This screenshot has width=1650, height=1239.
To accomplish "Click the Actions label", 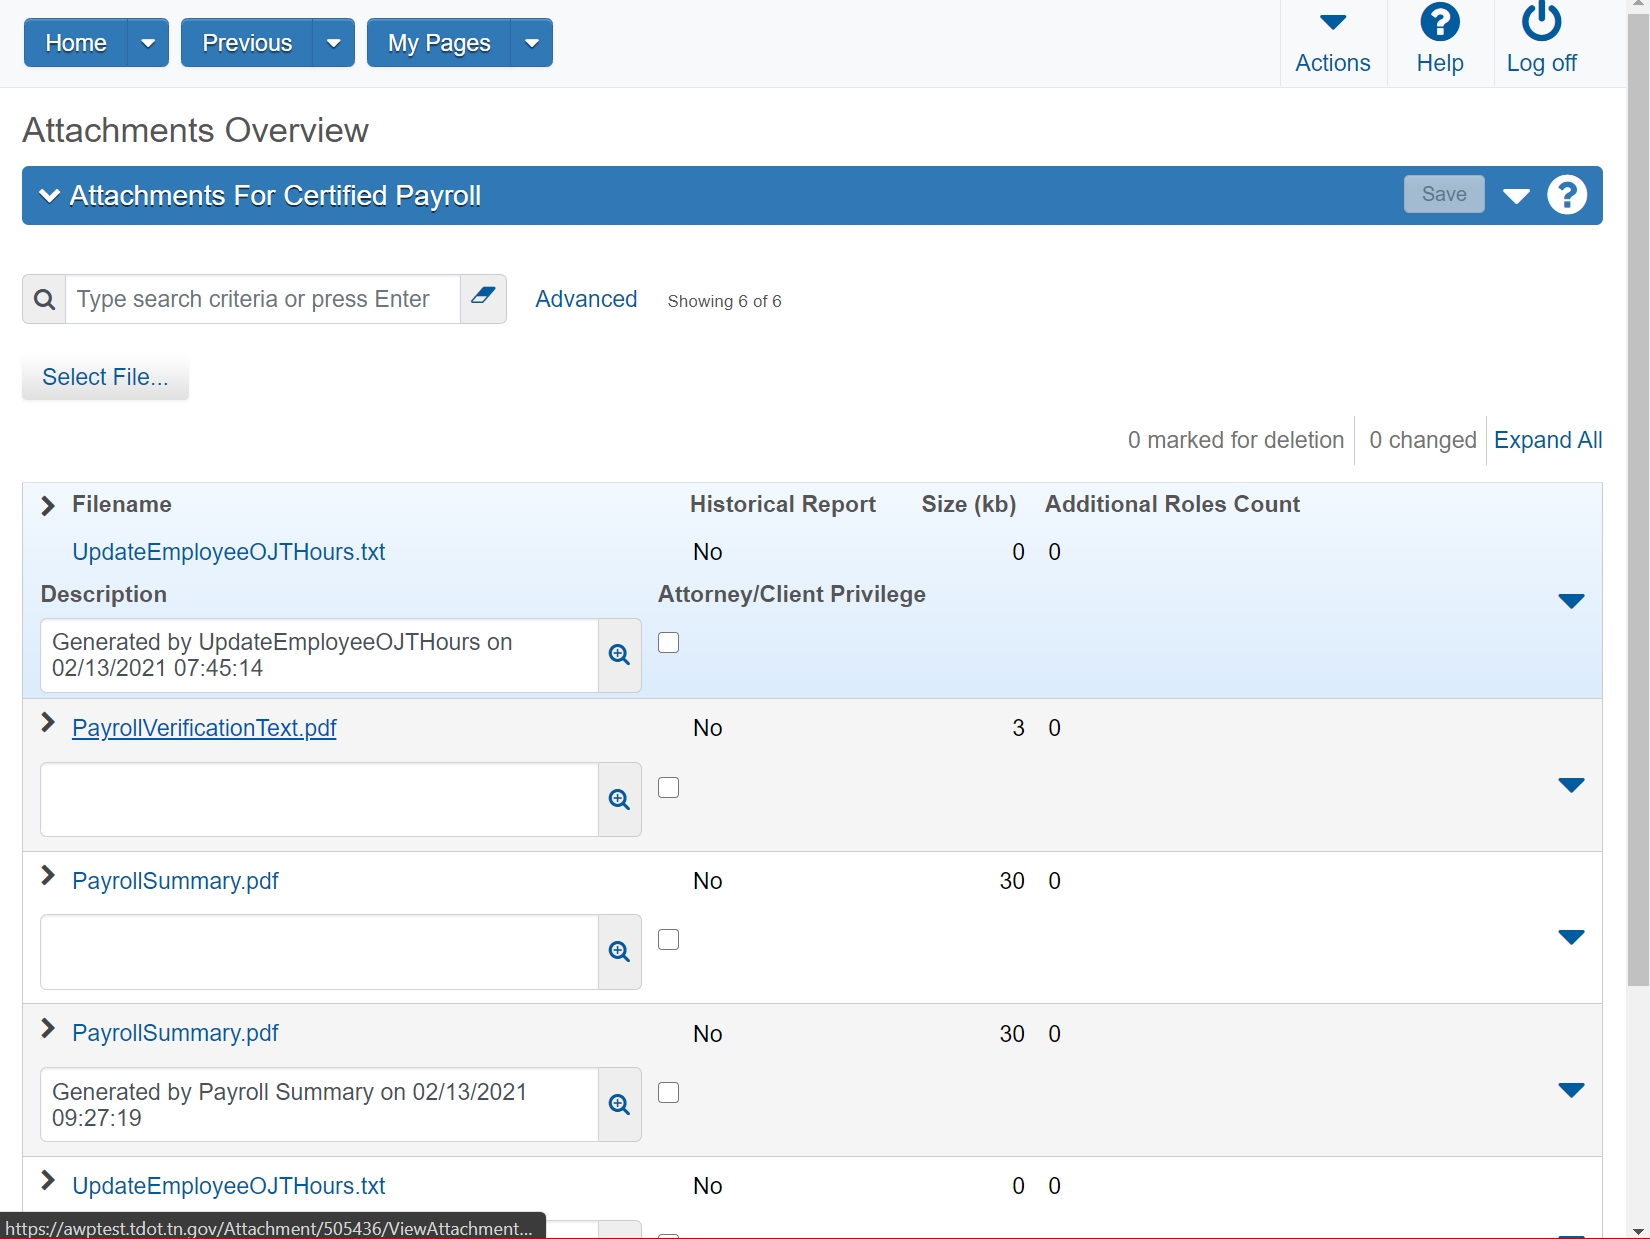I will pos(1333,63).
